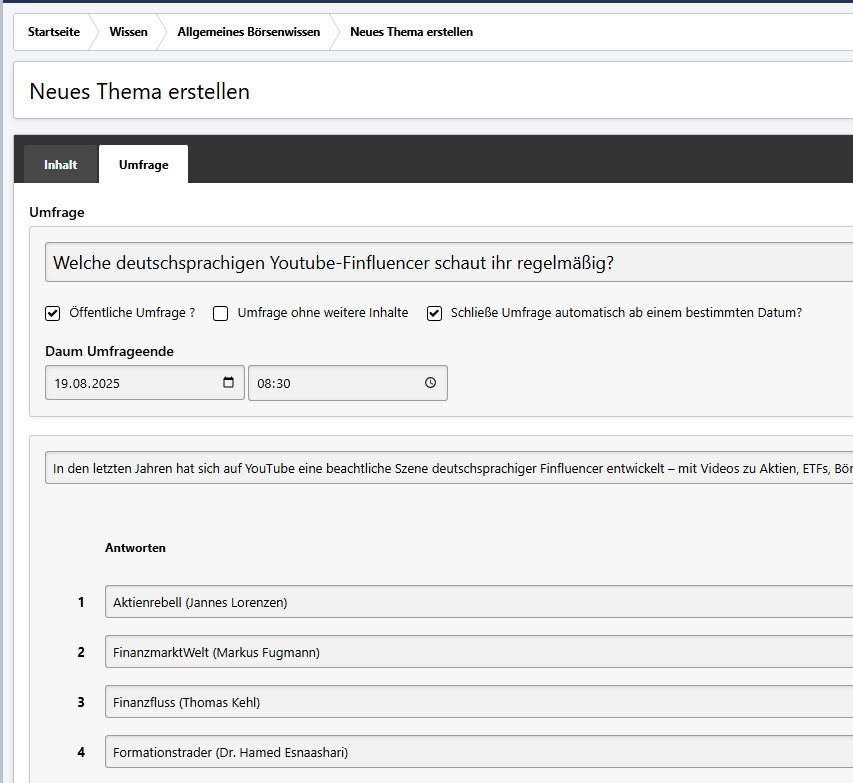853x783 pixels.
Task: Enable Umfrage ohne weitere Inhalte checkbox
Action: [221, 313]
